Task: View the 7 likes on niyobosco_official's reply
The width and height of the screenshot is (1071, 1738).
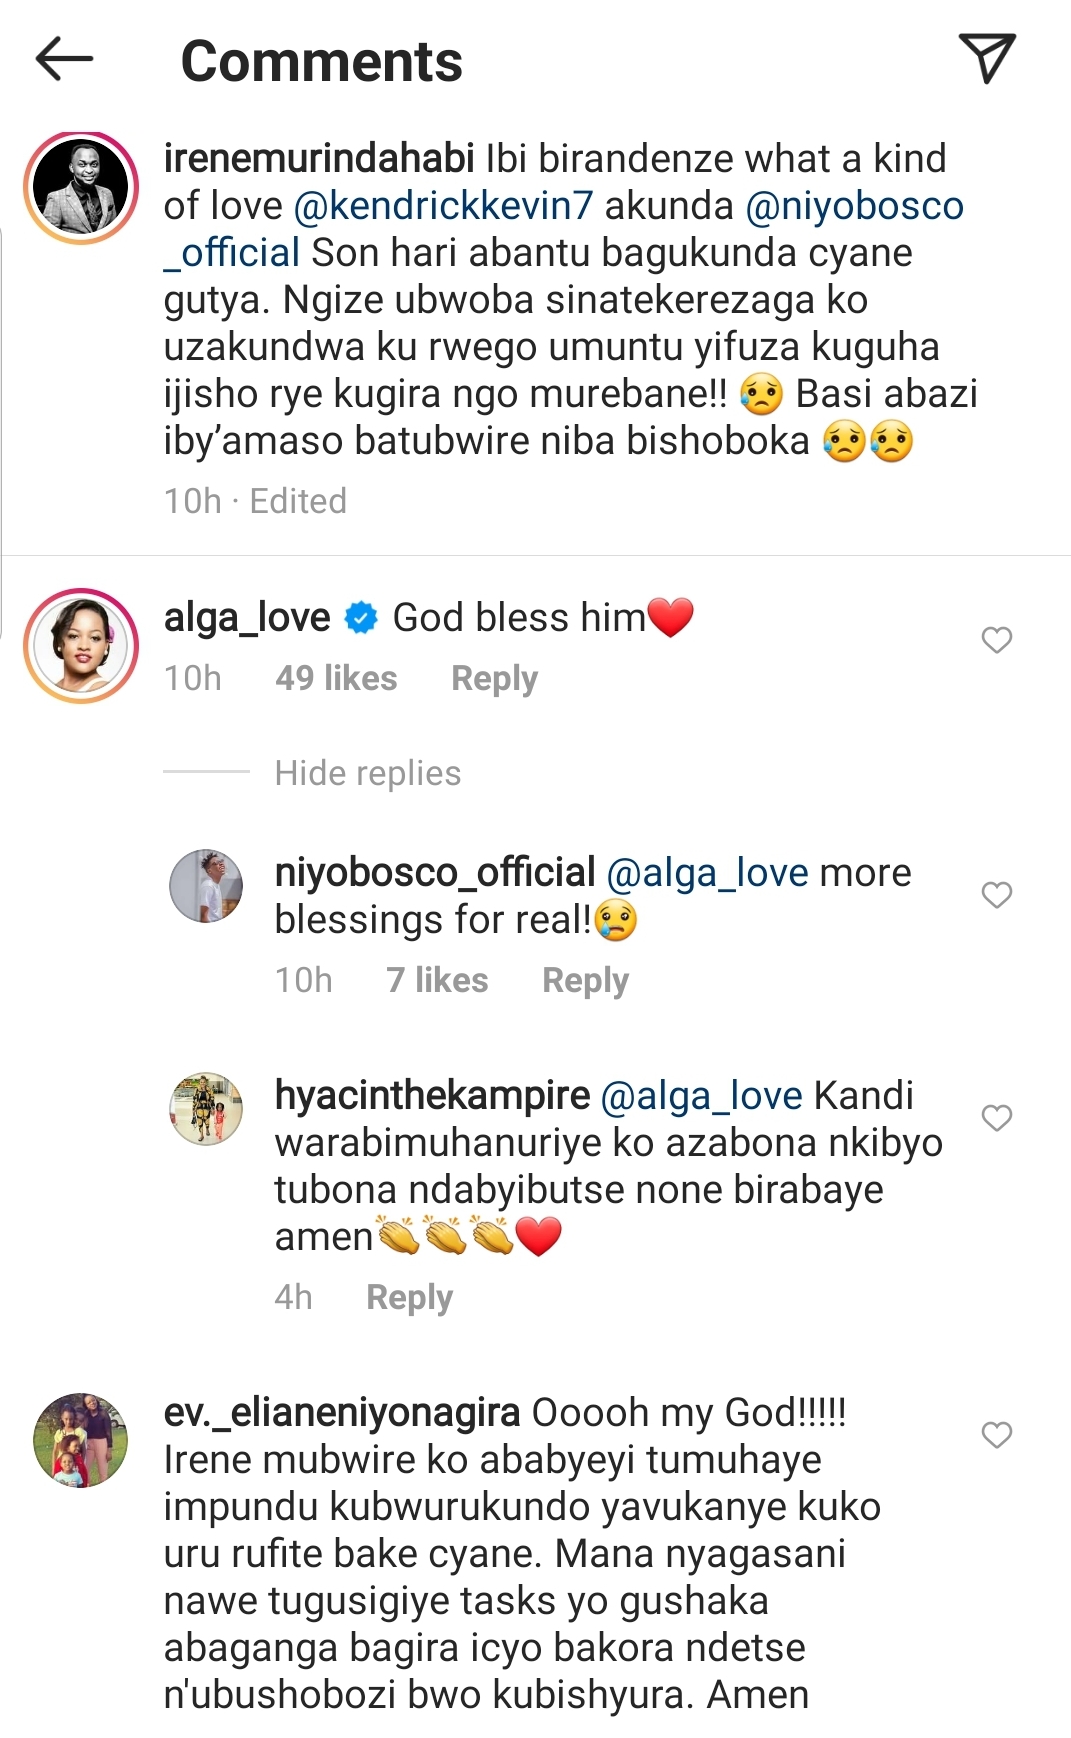Action: (437, 981)
